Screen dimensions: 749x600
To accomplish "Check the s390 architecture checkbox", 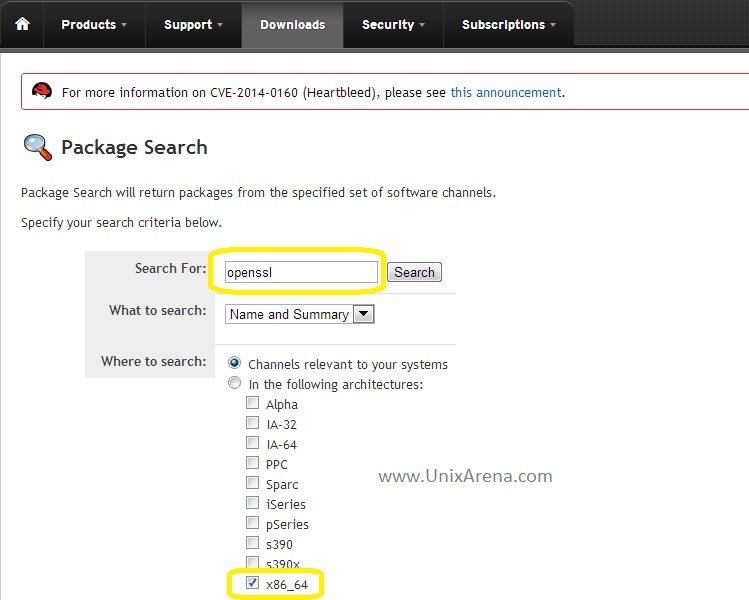I will click(x=252, y=543).
